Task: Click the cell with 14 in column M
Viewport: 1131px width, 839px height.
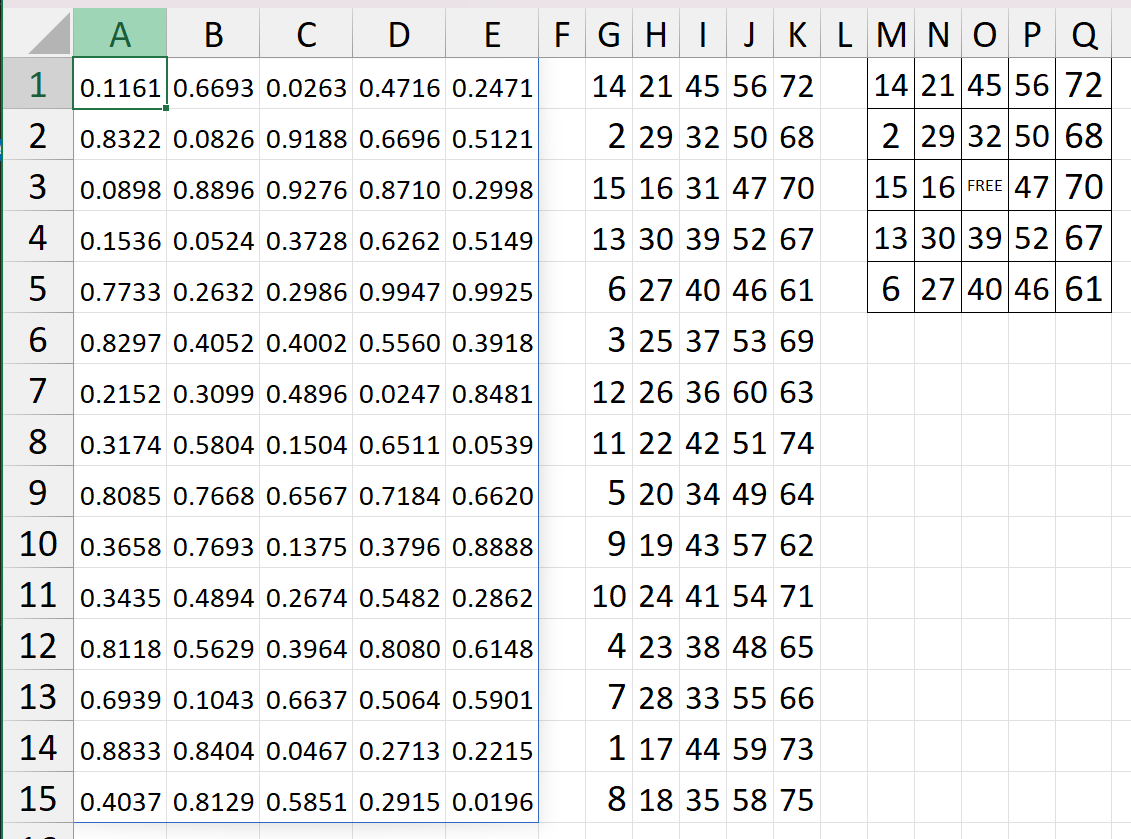Action: [890, 86]
